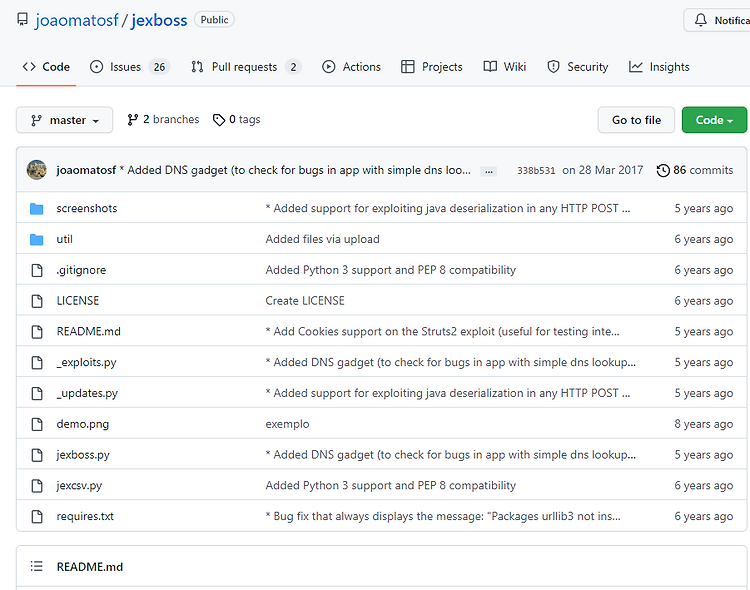Open the Pull requests tab
This screenshot has height=590, width=750.
click(246, 67)
